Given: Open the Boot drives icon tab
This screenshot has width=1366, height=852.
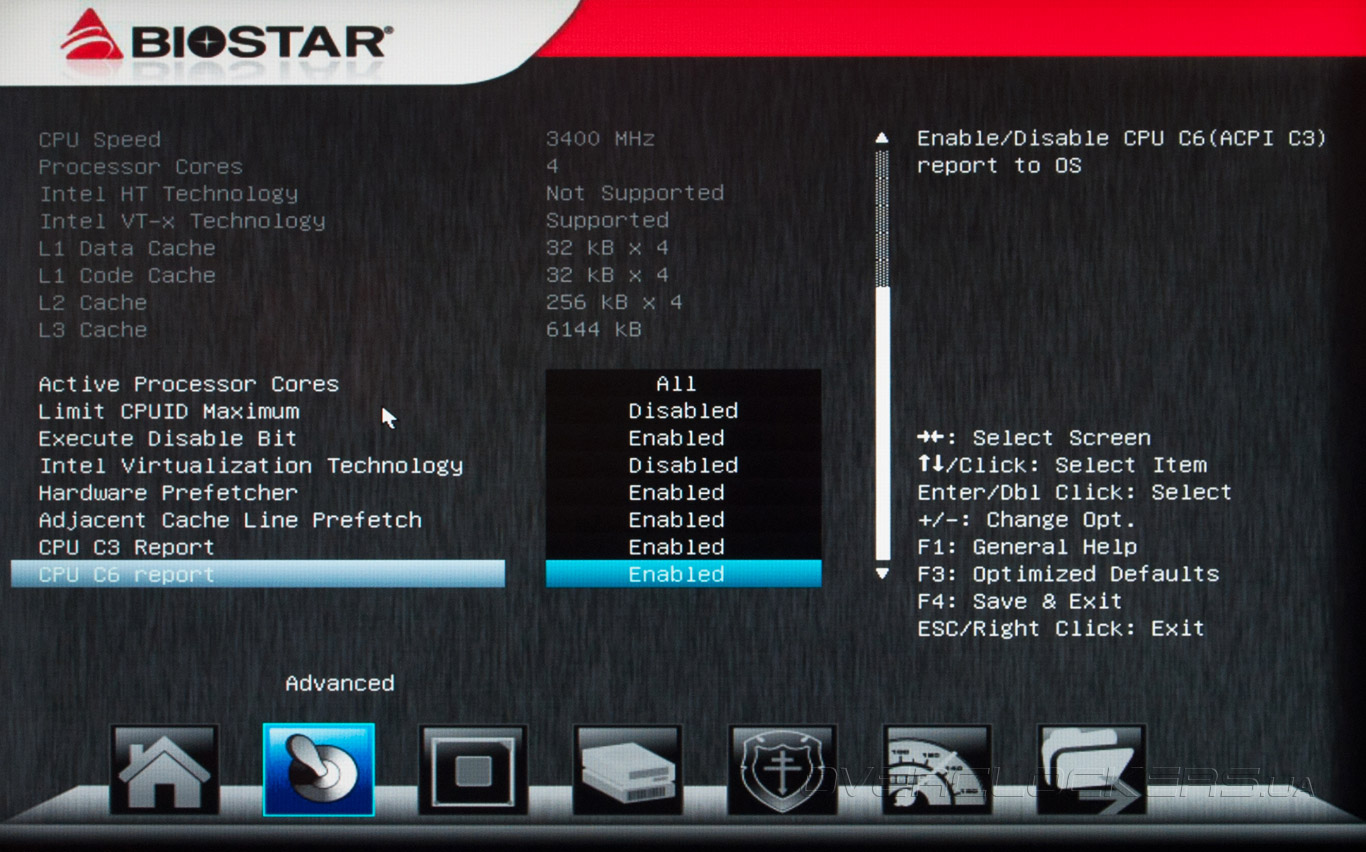Looking at the screenshot, I should (x=627, y=770).
